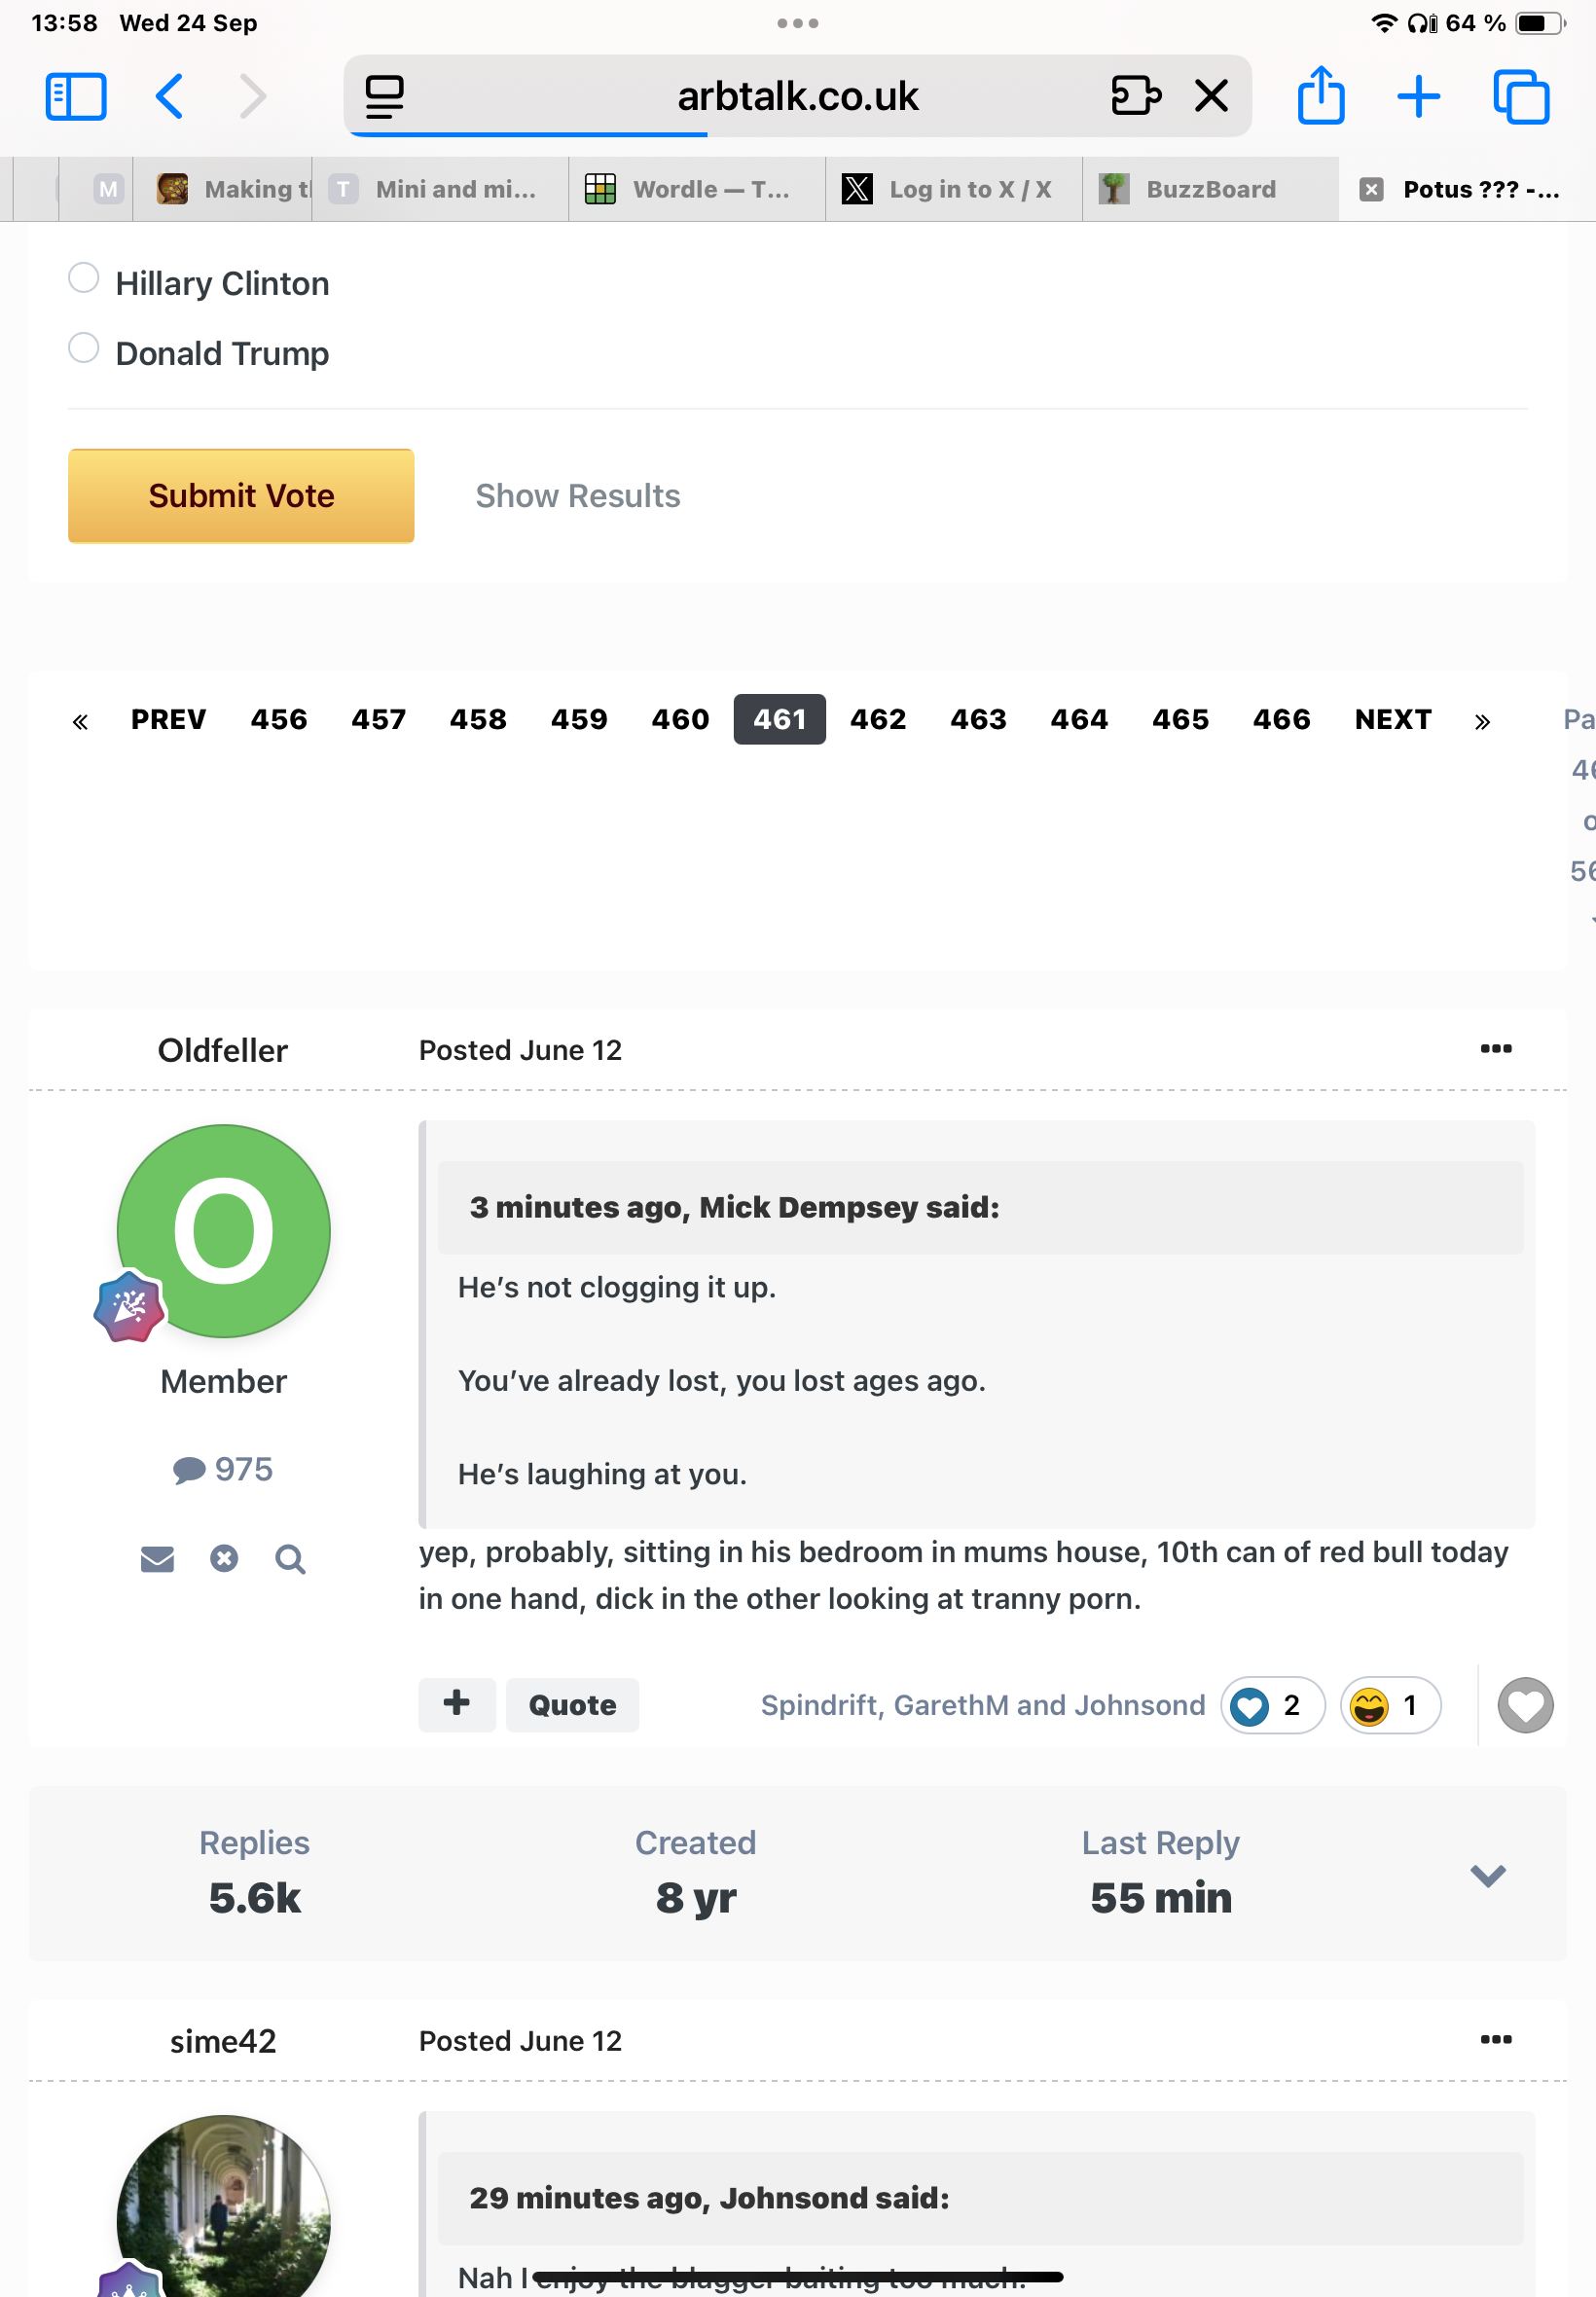The height and width of the screenshot is (2297, 1596).
Task: Open options menu on sime42's post
Action: tap(1496, 2039)
